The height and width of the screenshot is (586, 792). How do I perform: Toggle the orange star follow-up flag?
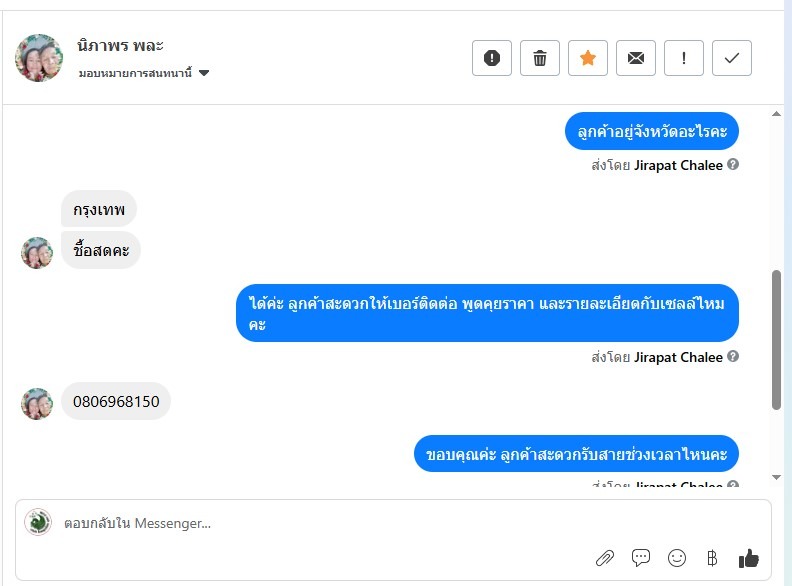click(588, 58)
